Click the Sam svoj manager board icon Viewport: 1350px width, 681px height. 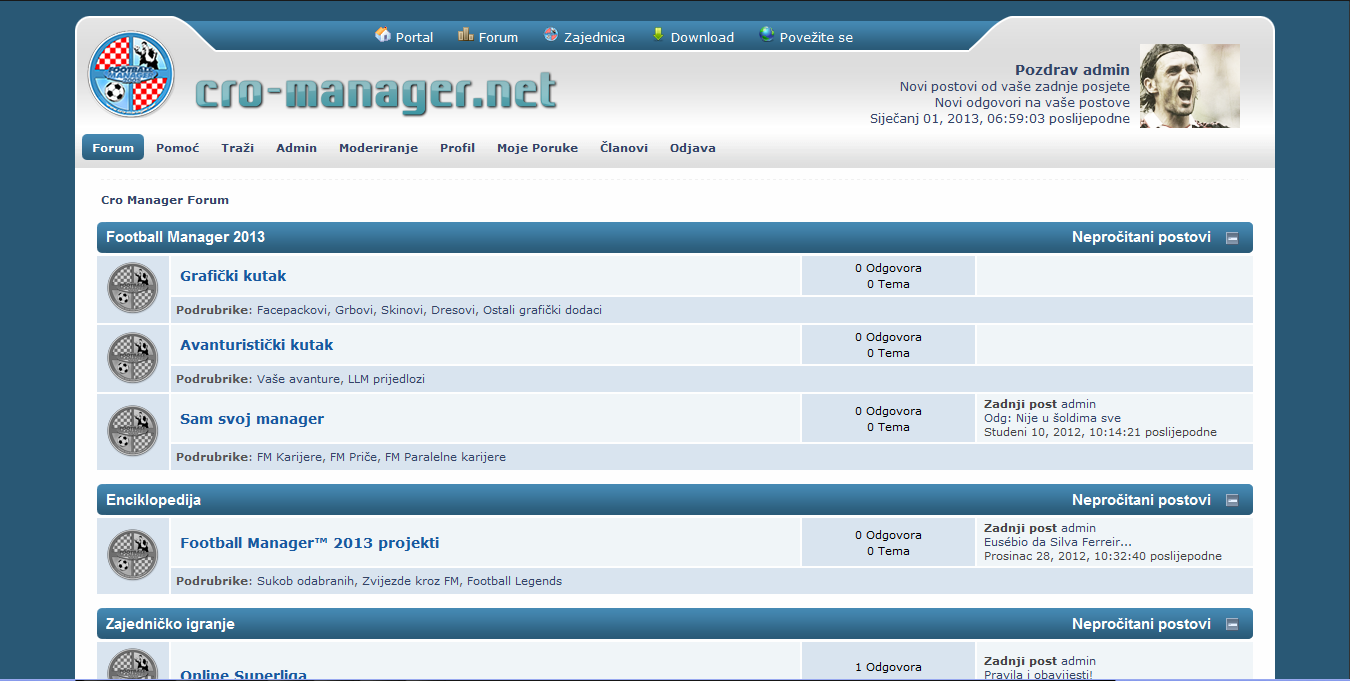(x=133, y=431)
